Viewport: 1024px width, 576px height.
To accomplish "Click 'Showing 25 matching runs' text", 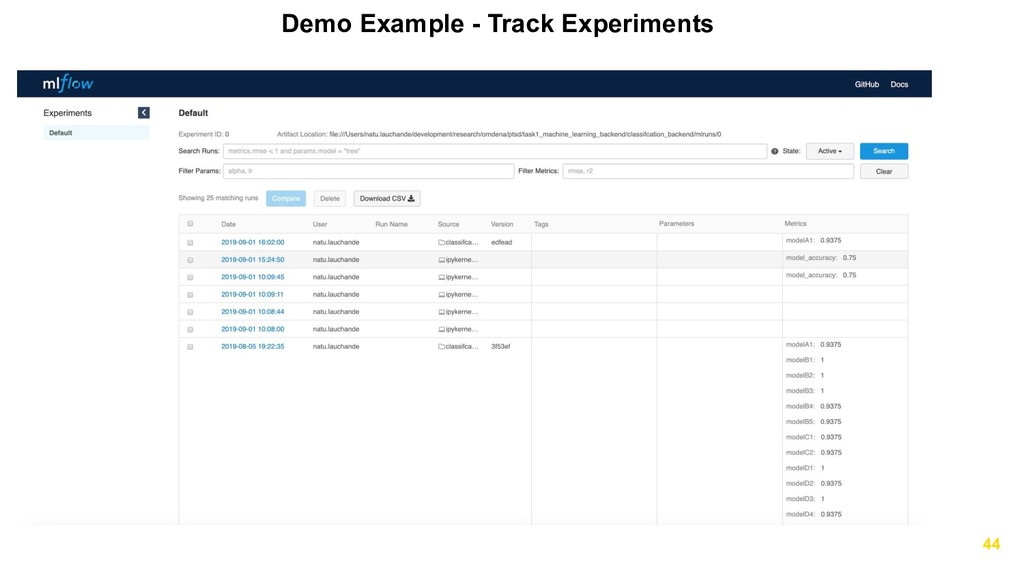I will pos(218,198).
